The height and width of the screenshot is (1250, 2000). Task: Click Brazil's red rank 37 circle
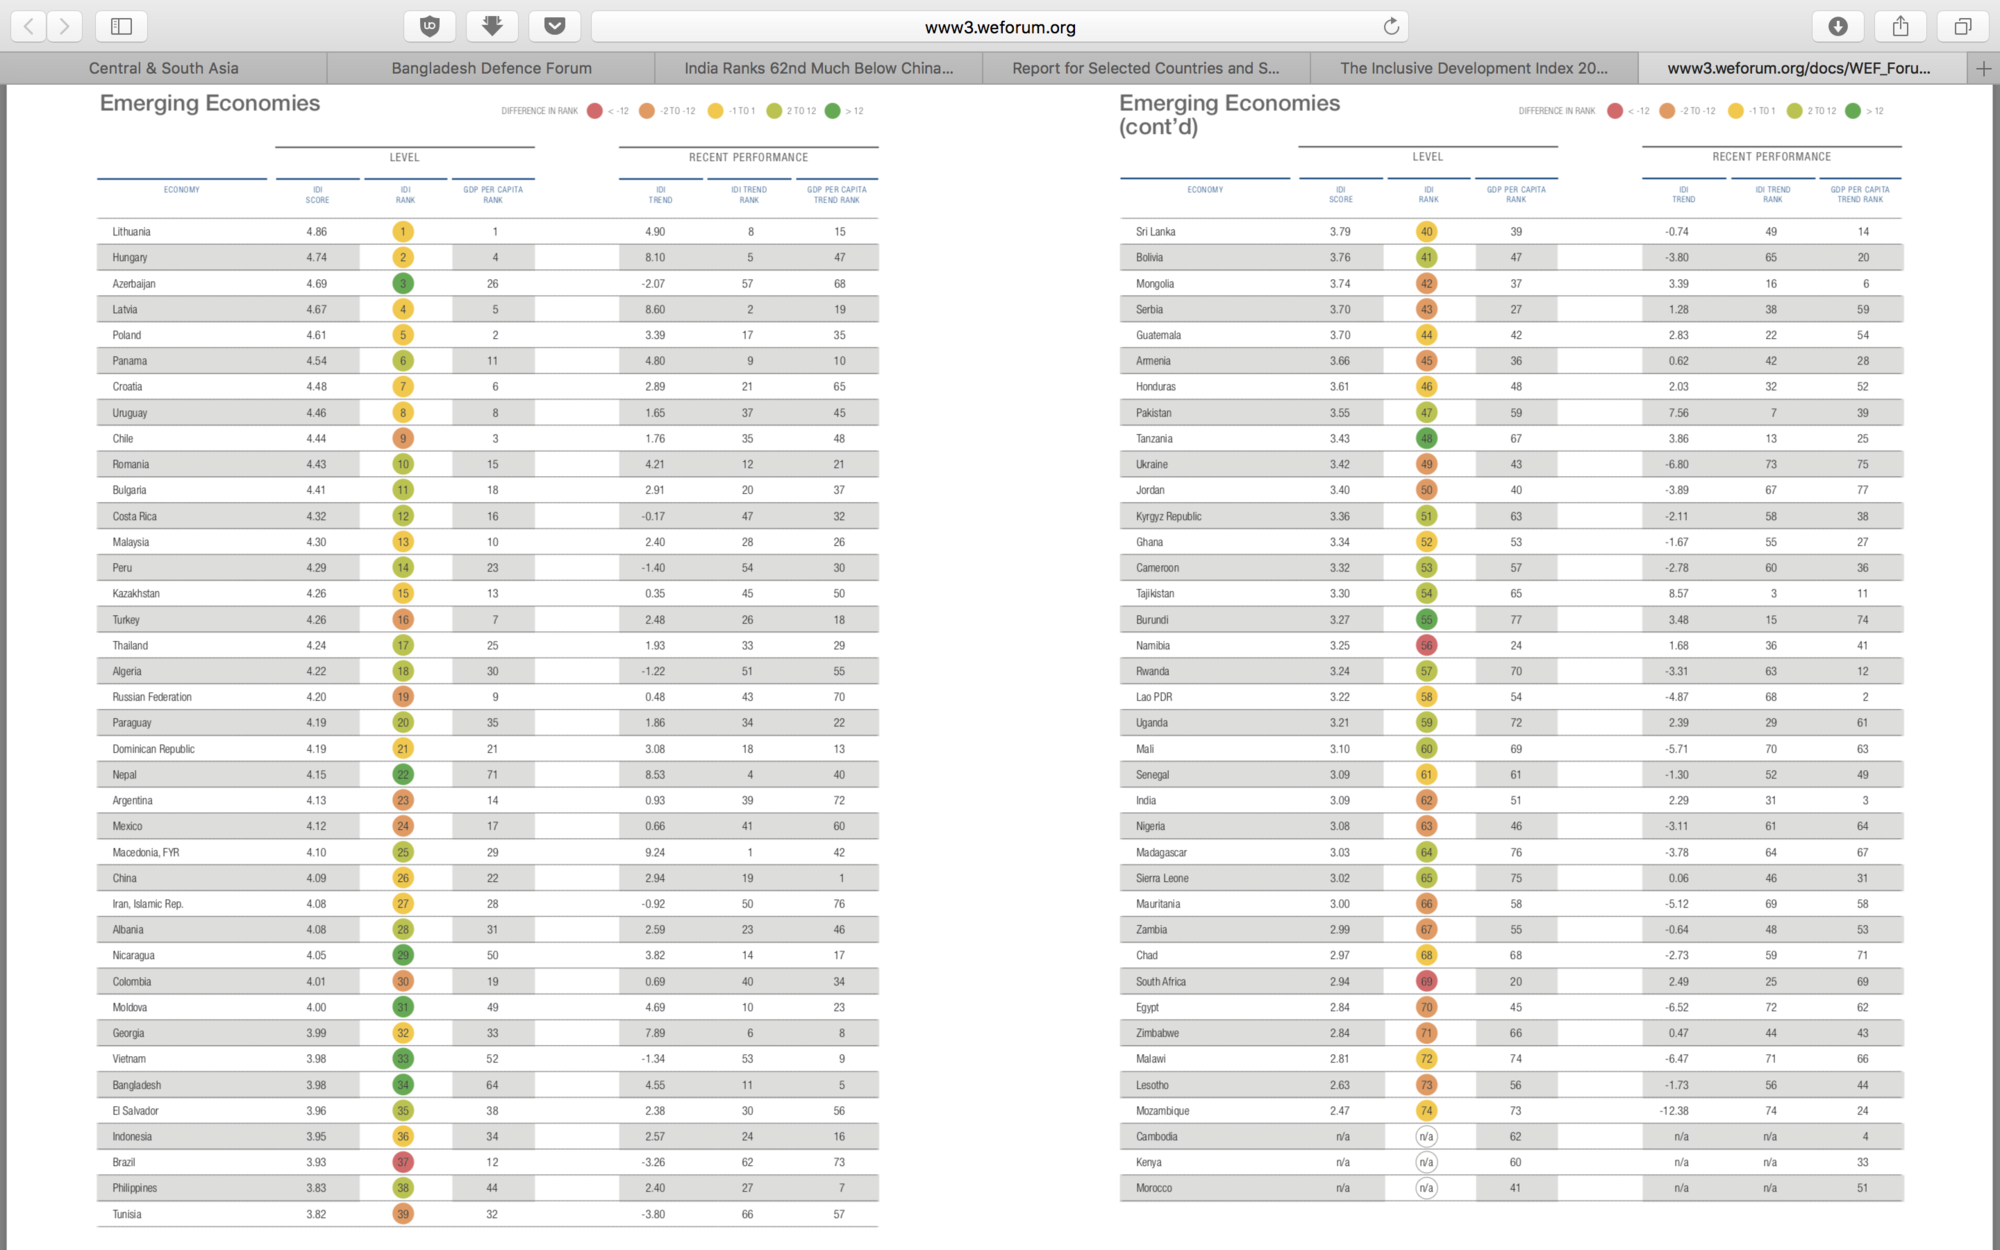(403, 1162)
